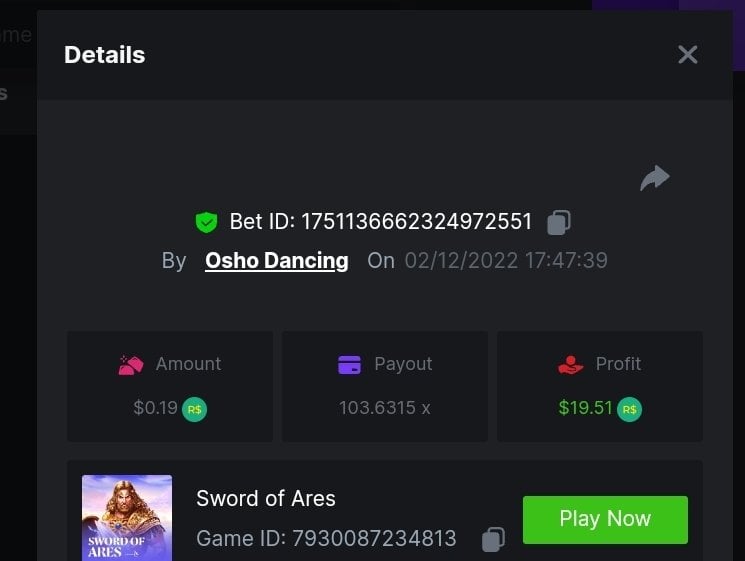Close the Details dialog

[x=688, y=55]
